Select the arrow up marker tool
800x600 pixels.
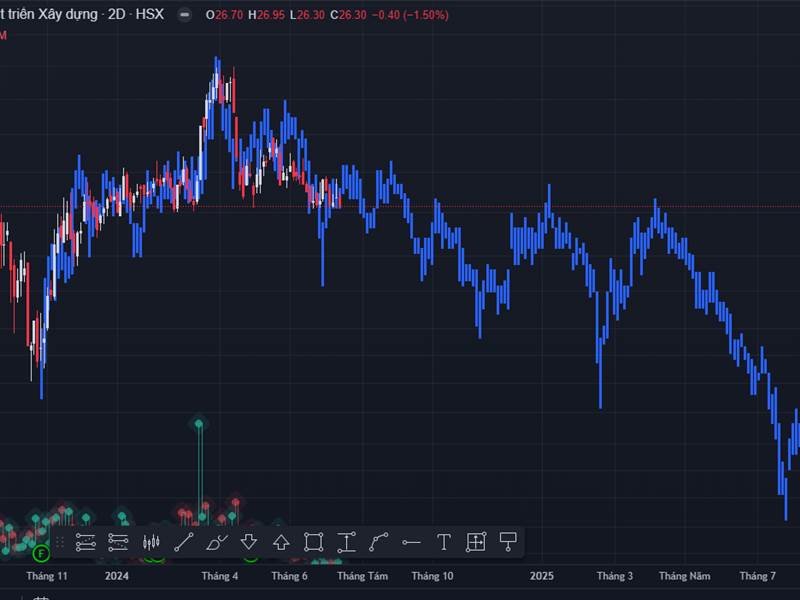coord(281,542)
